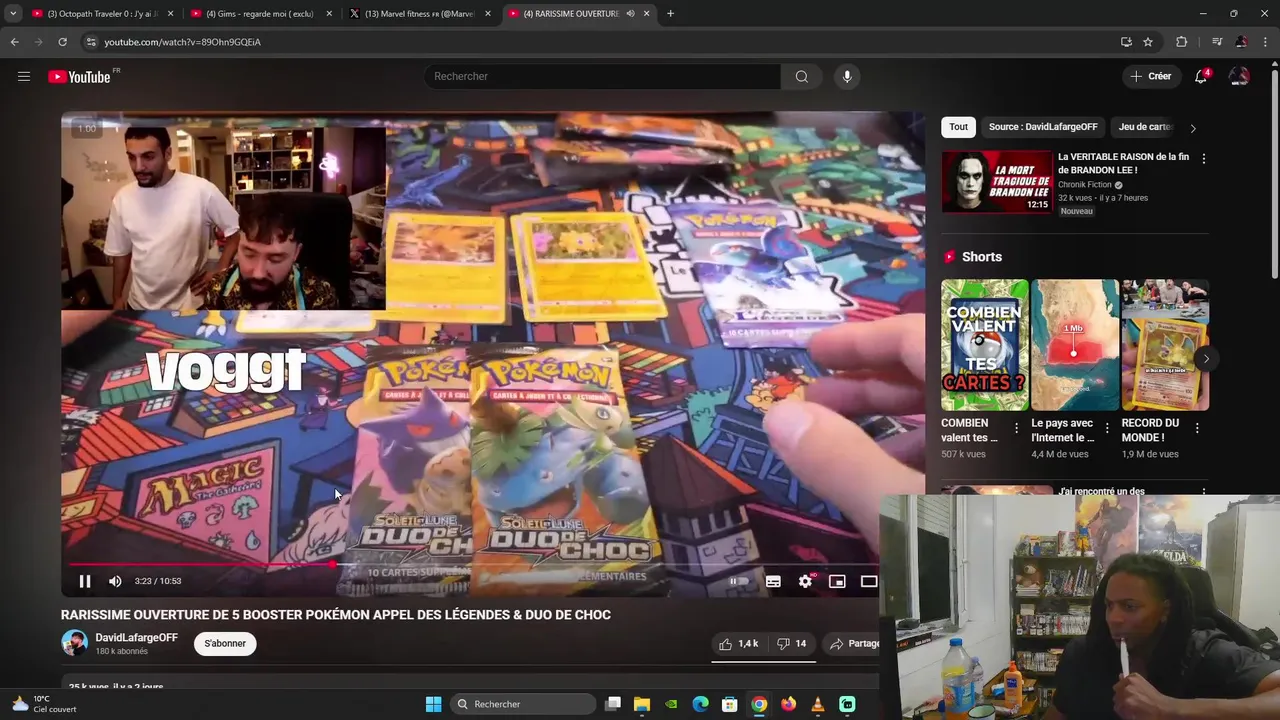The width and height of the screenshot is (1280, 720).
Task: Pause the video with the pause button
Action: [x=85, y=581]
